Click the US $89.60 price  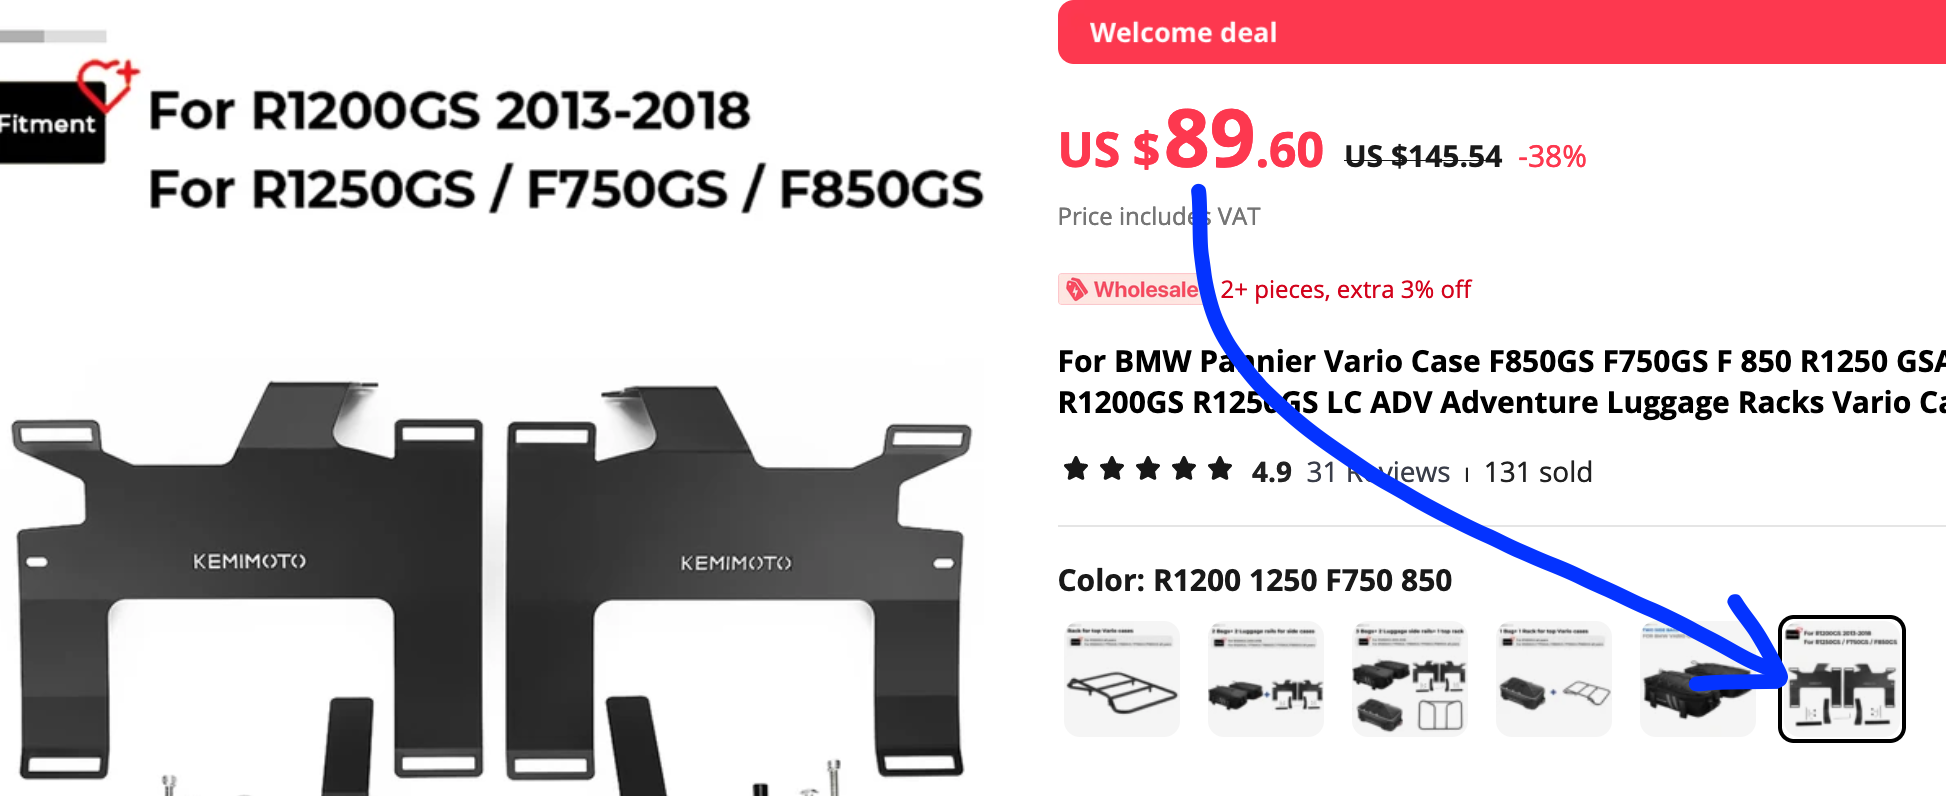1191,141
